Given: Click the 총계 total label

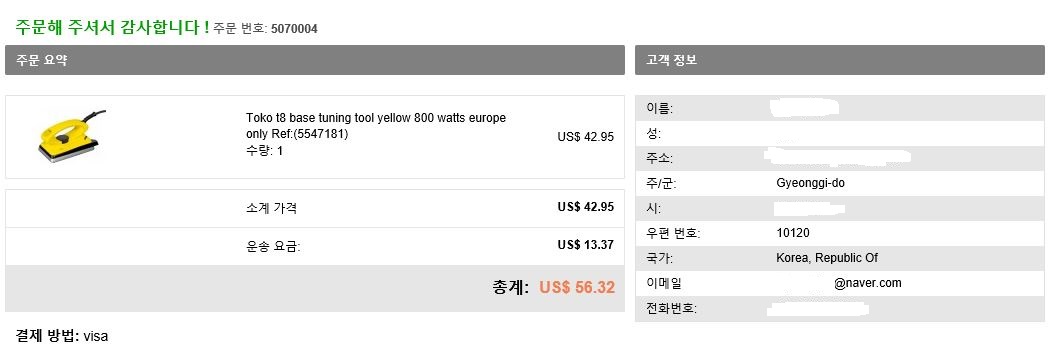Looking at the screenshot, I should [511, 288].
